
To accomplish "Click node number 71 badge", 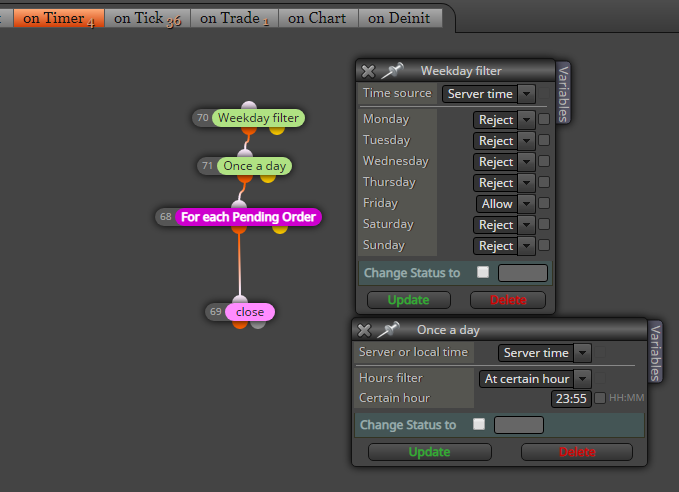I will tap(207, 166).
